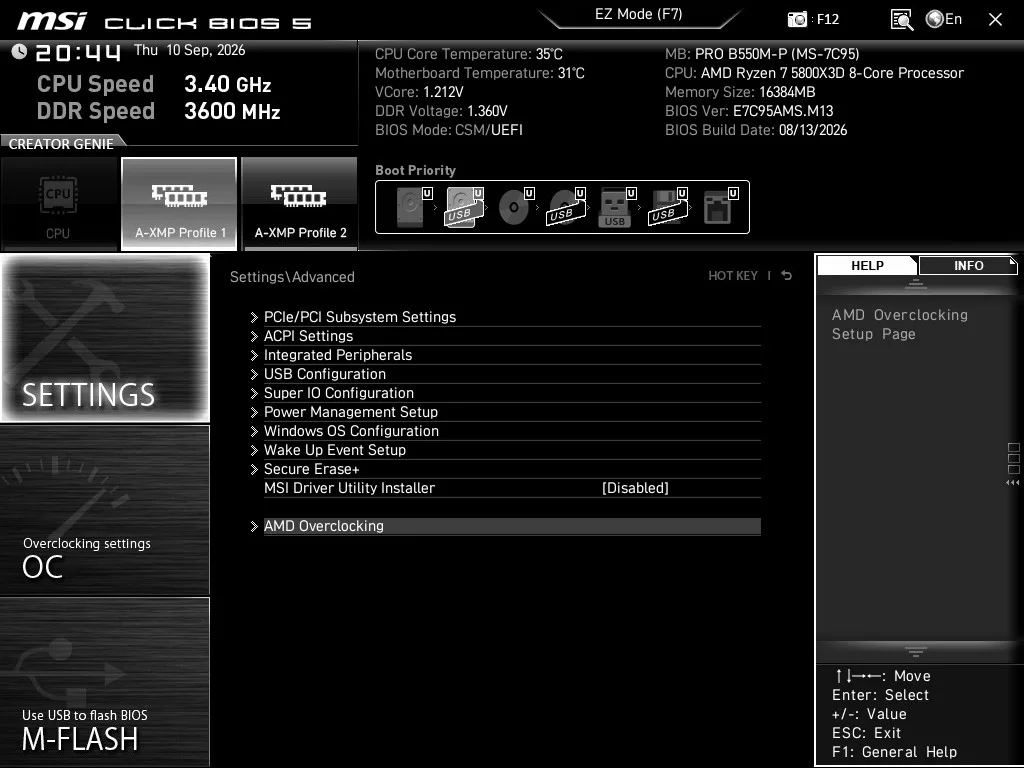Open the BIOS search magnifier icon
Screen dimensions: 1024x768
click(902, 20)
